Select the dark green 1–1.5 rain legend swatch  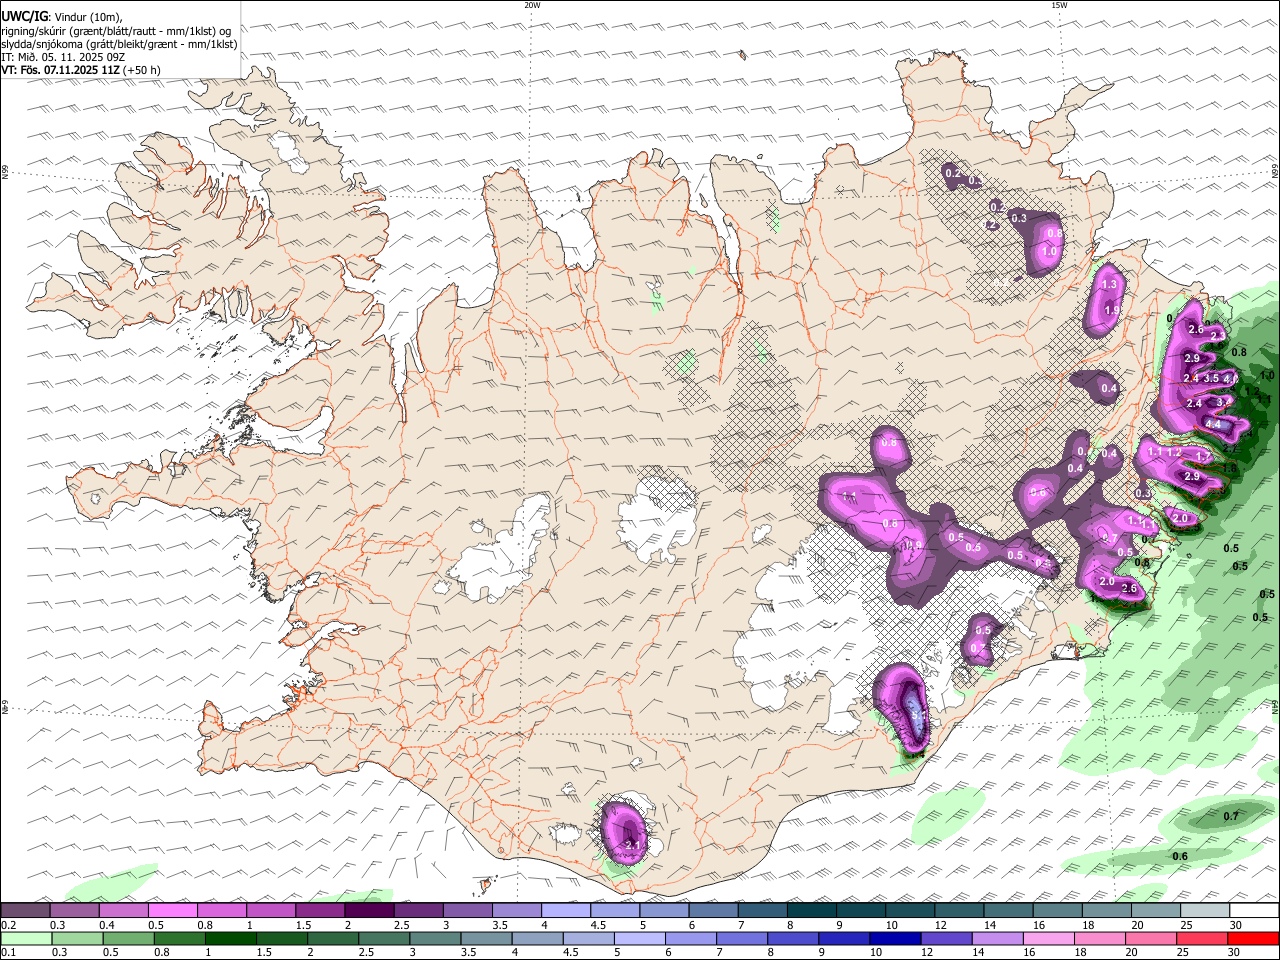(x=231, y=939)
